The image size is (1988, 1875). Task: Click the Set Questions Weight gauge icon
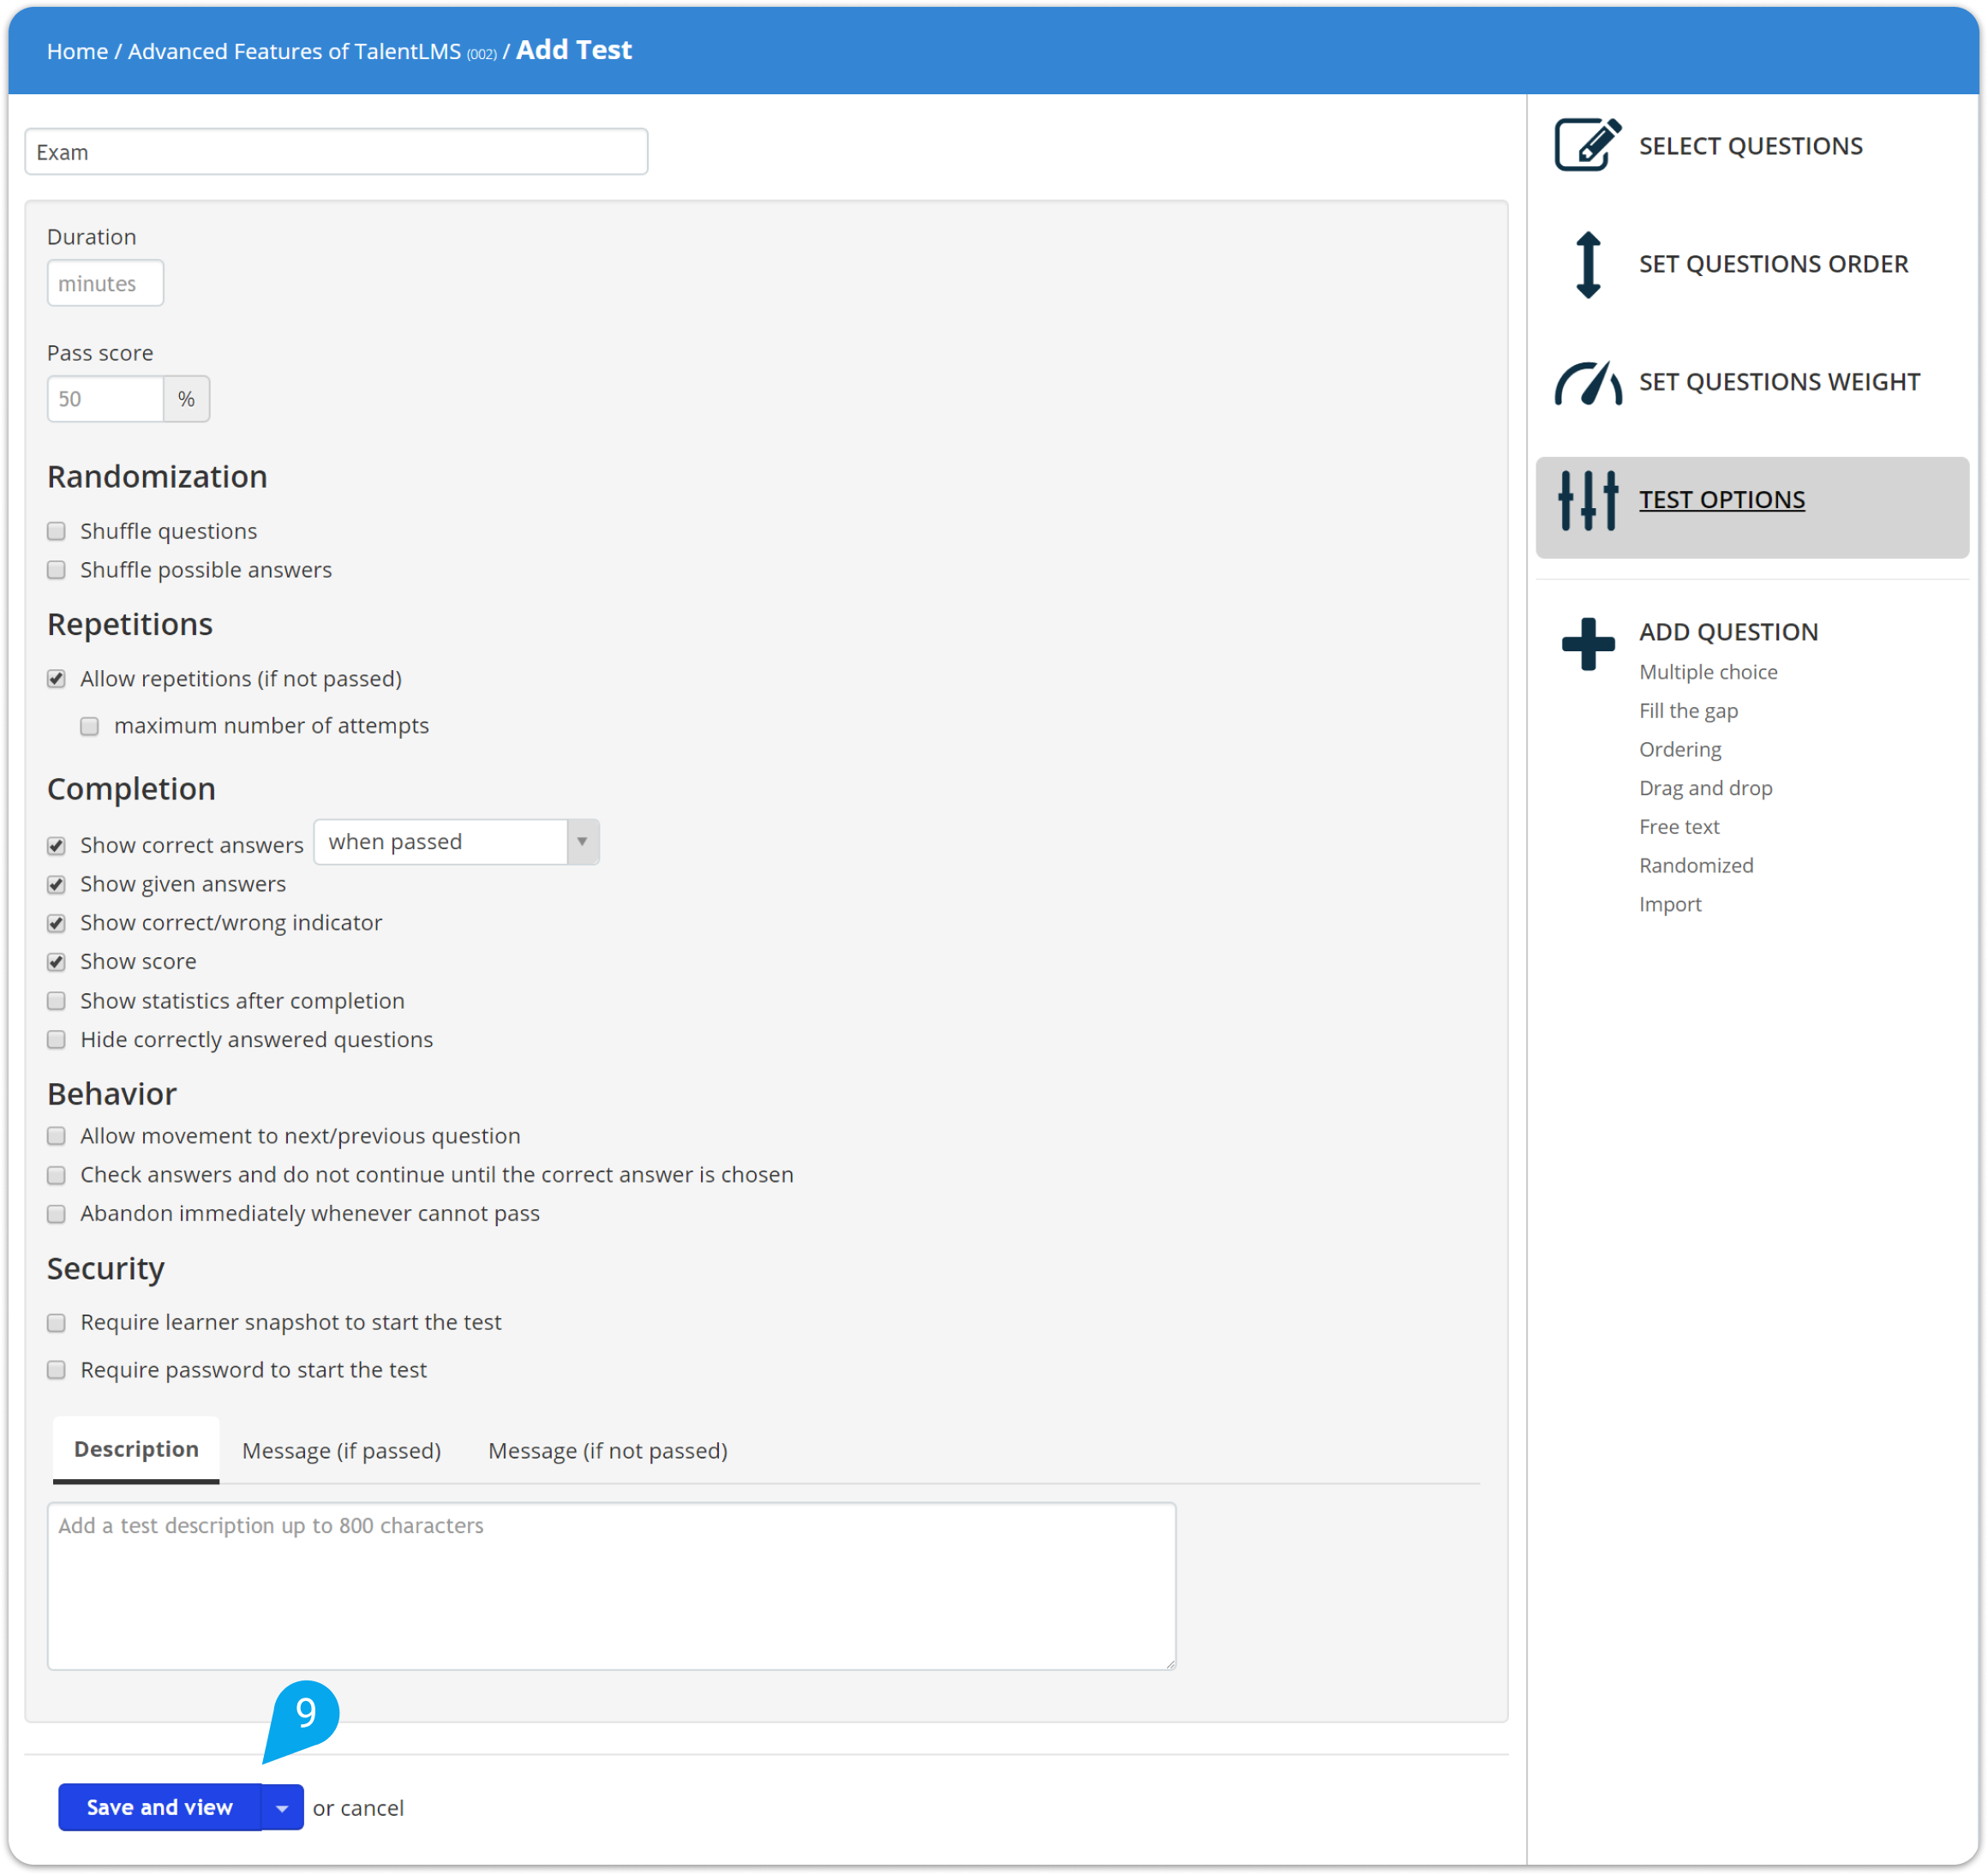(1587, 383)
